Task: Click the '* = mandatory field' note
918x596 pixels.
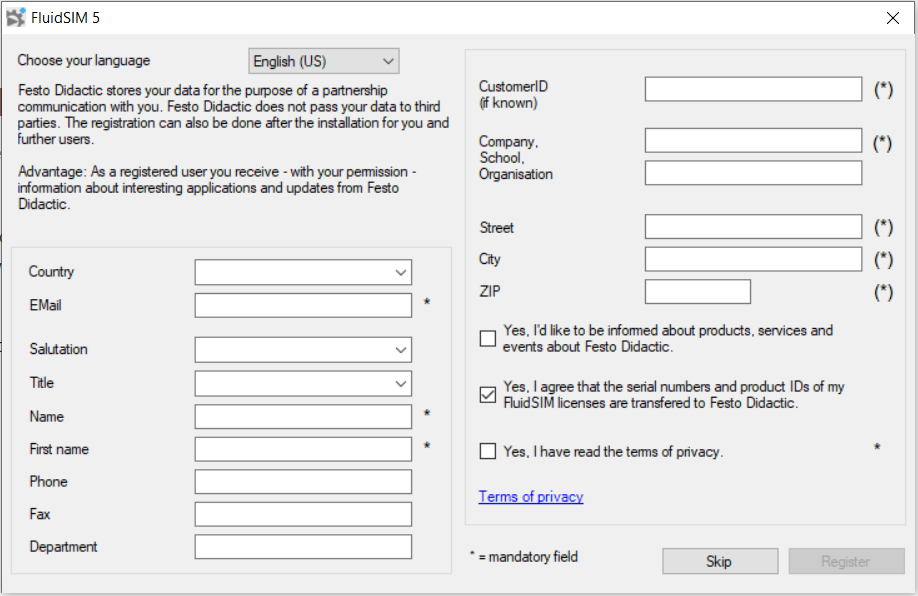Action: pyautogui.click(x=524, y=557)
